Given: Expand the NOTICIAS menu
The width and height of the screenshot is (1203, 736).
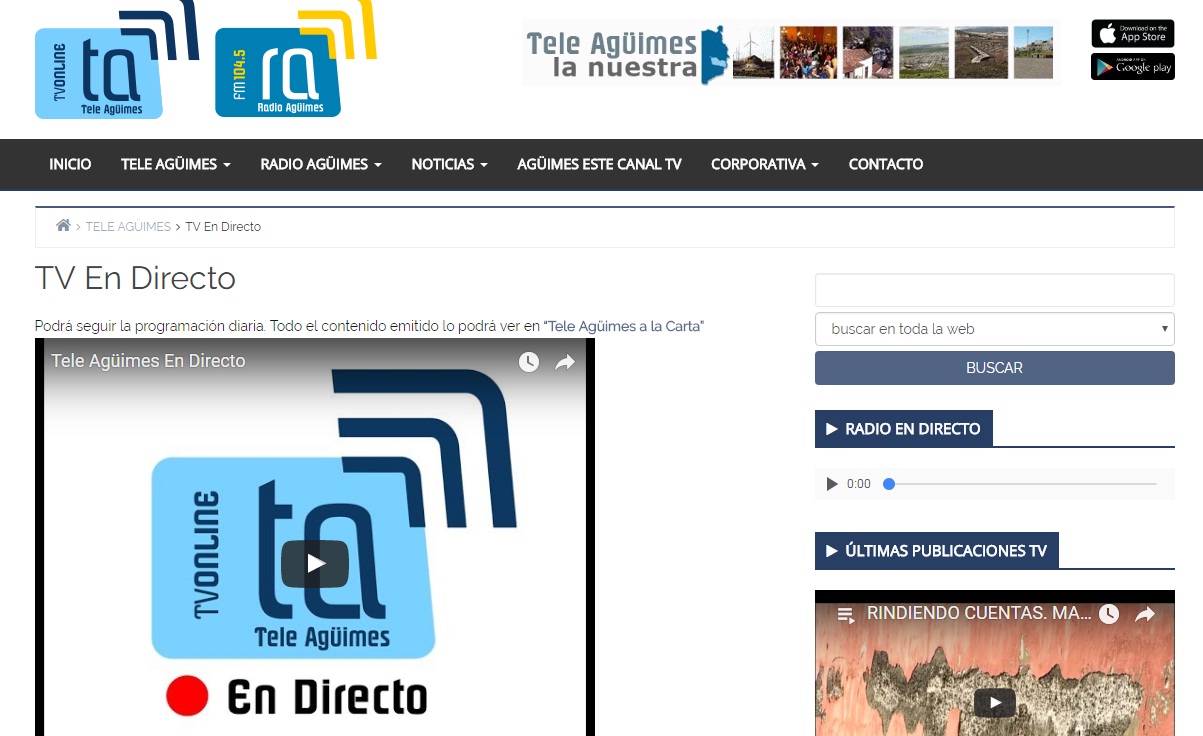Looking at the screenshot, I should click(450, 164).
